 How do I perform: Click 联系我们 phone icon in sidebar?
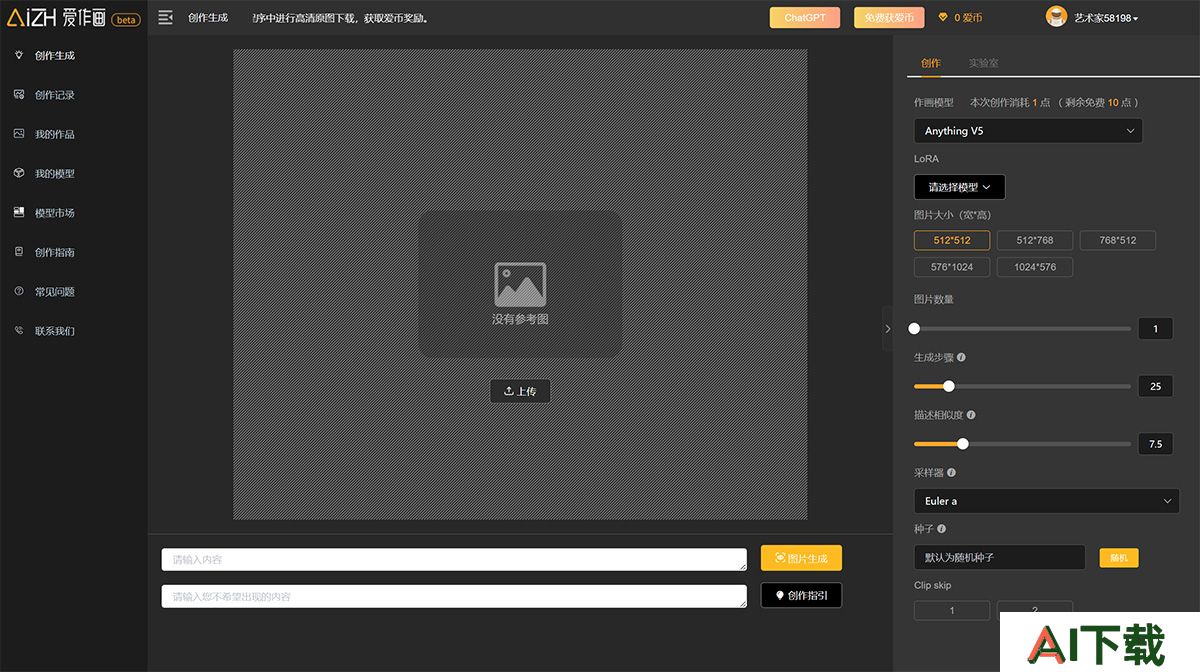coord(18,330)
